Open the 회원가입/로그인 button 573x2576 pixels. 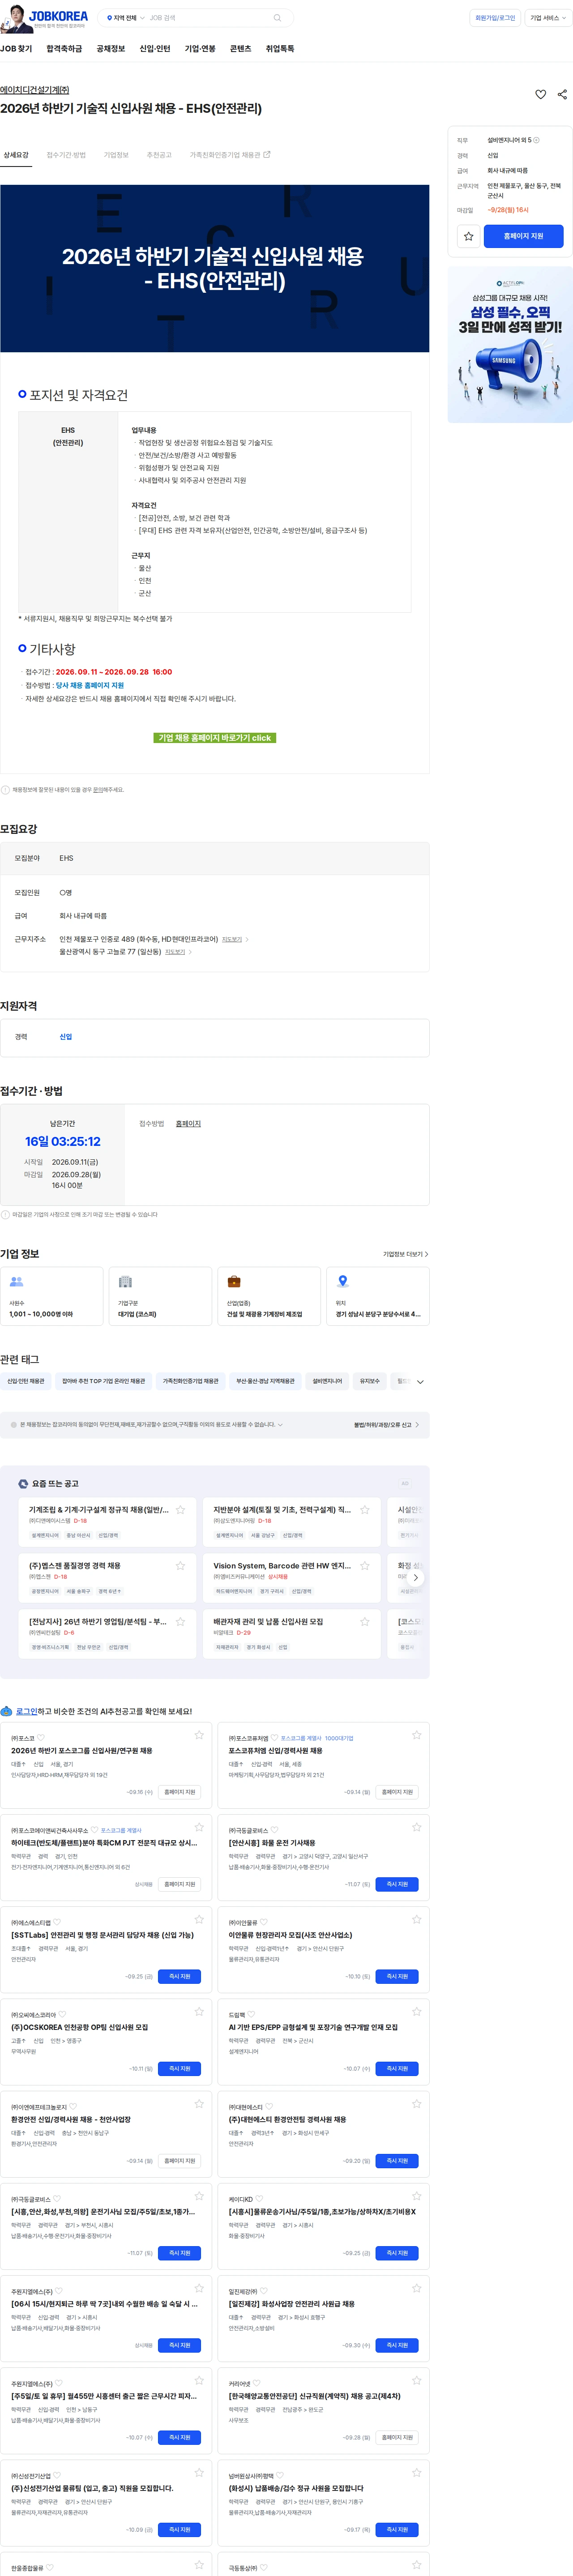tap(495, 18)
